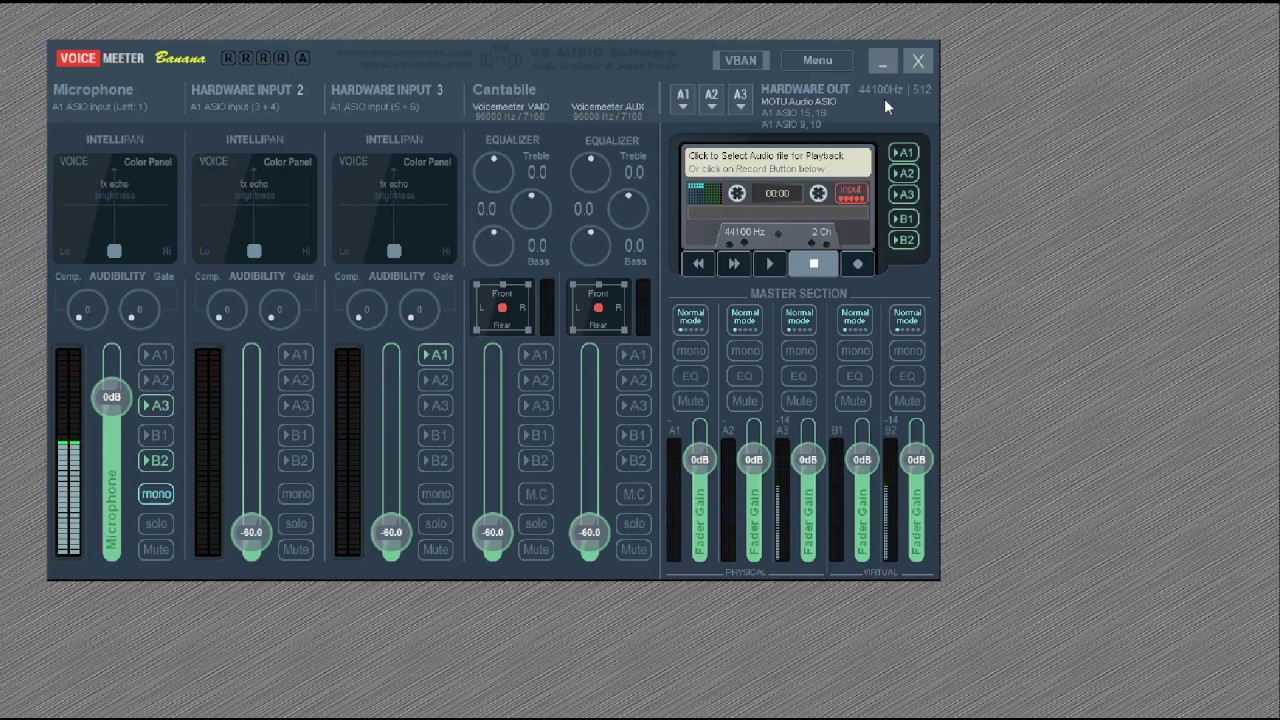The width and height of the screenshot is (1280, 720).
Task: Disable A3 routing on the Microphone strip
Action: pos(156,405)
